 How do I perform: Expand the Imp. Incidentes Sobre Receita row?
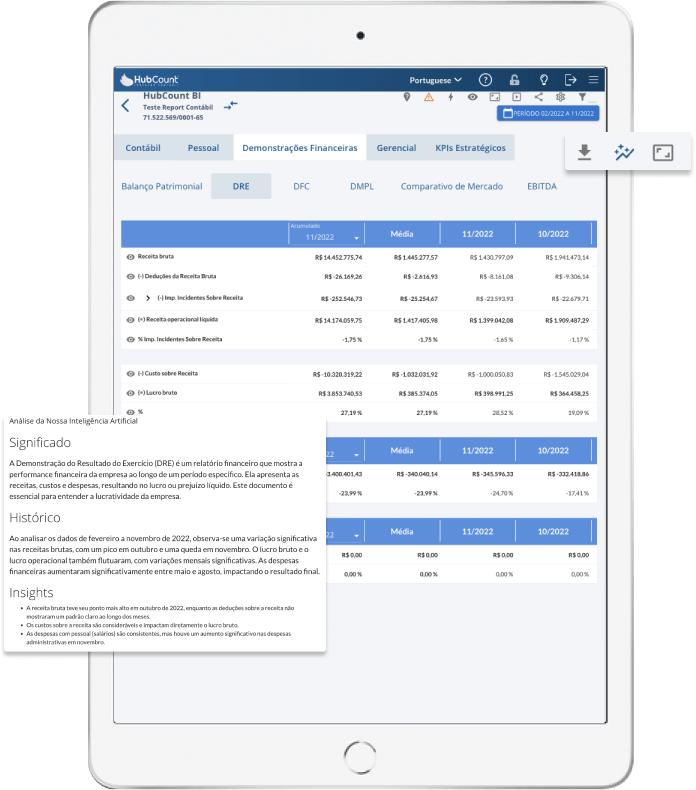(148, 298)
